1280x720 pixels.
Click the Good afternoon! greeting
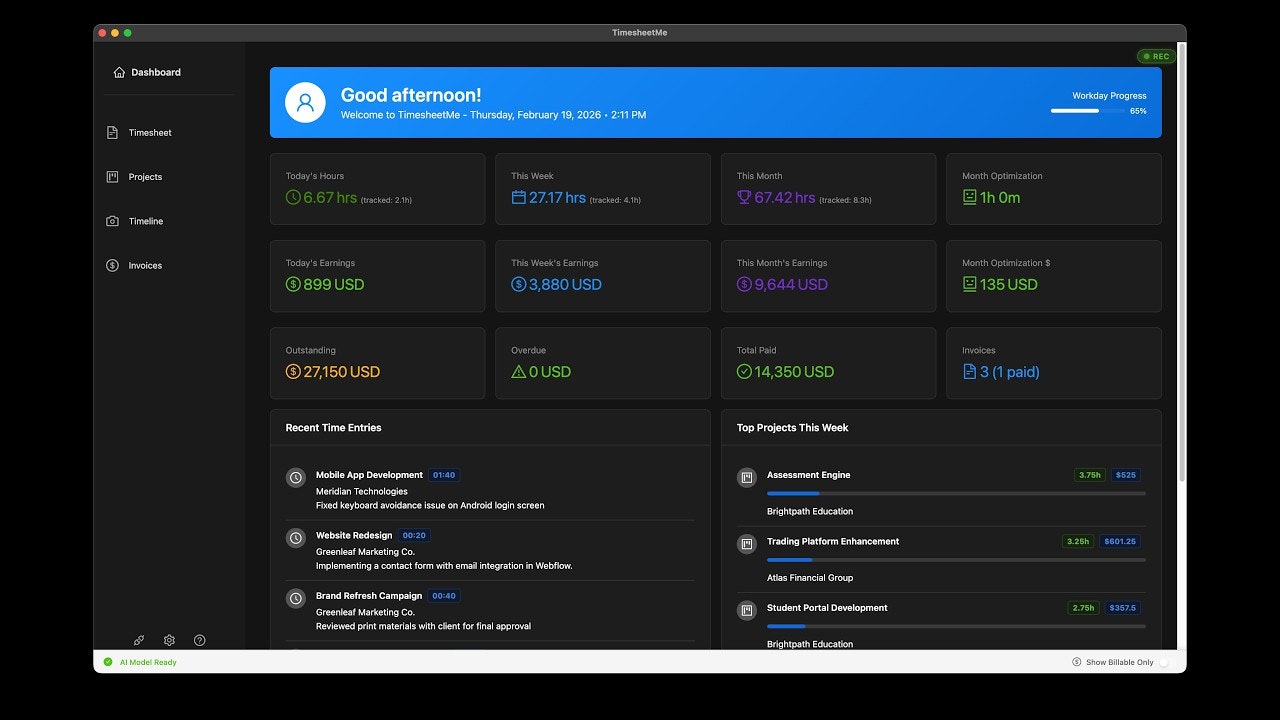(411, 95)
